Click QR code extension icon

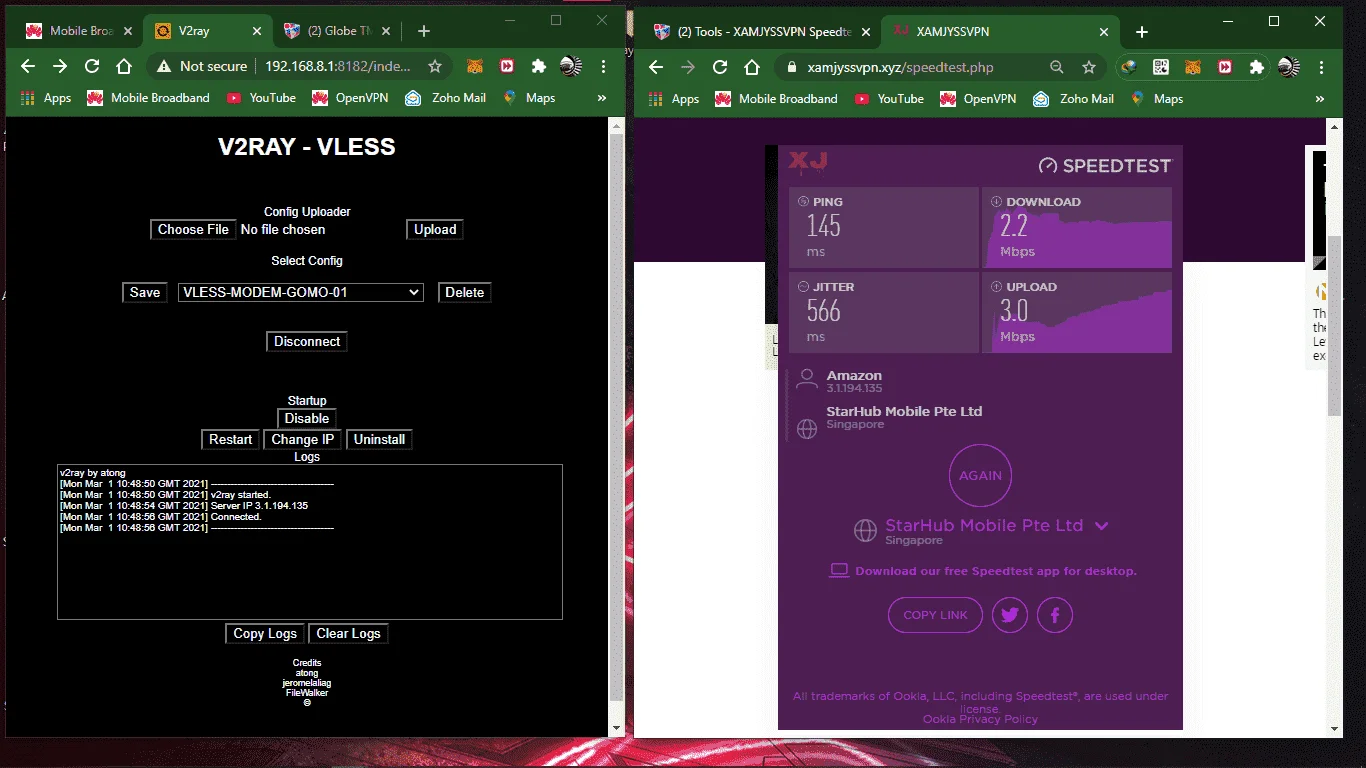1160,67
